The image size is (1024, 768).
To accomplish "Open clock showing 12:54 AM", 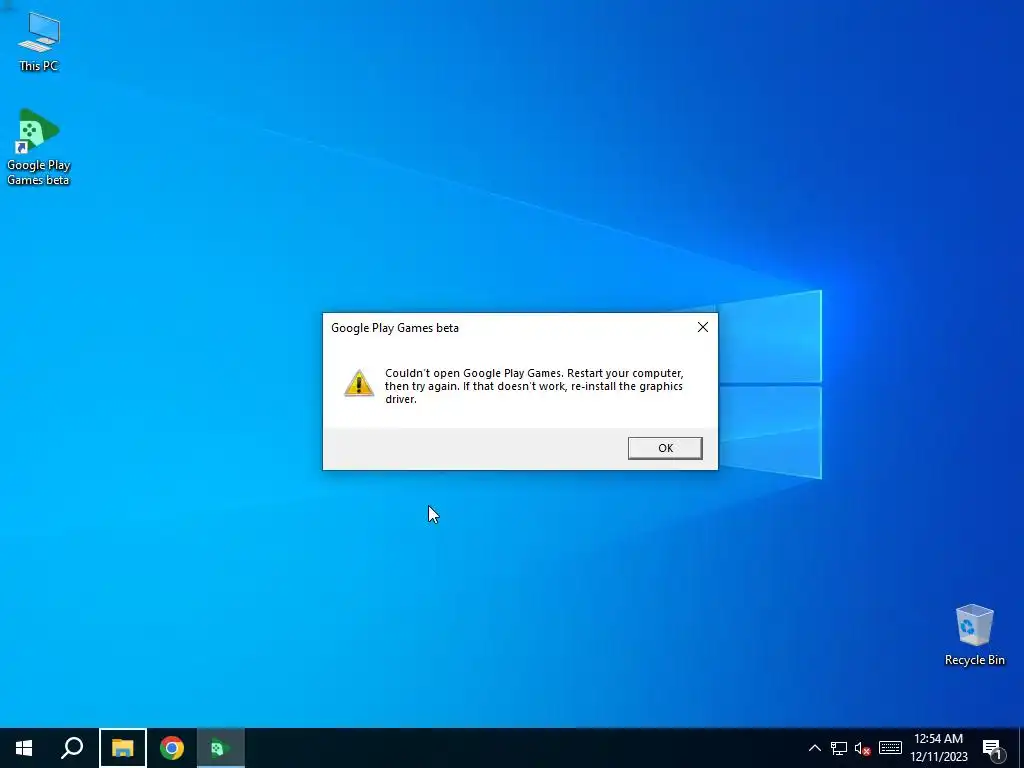I will point(938,748).
